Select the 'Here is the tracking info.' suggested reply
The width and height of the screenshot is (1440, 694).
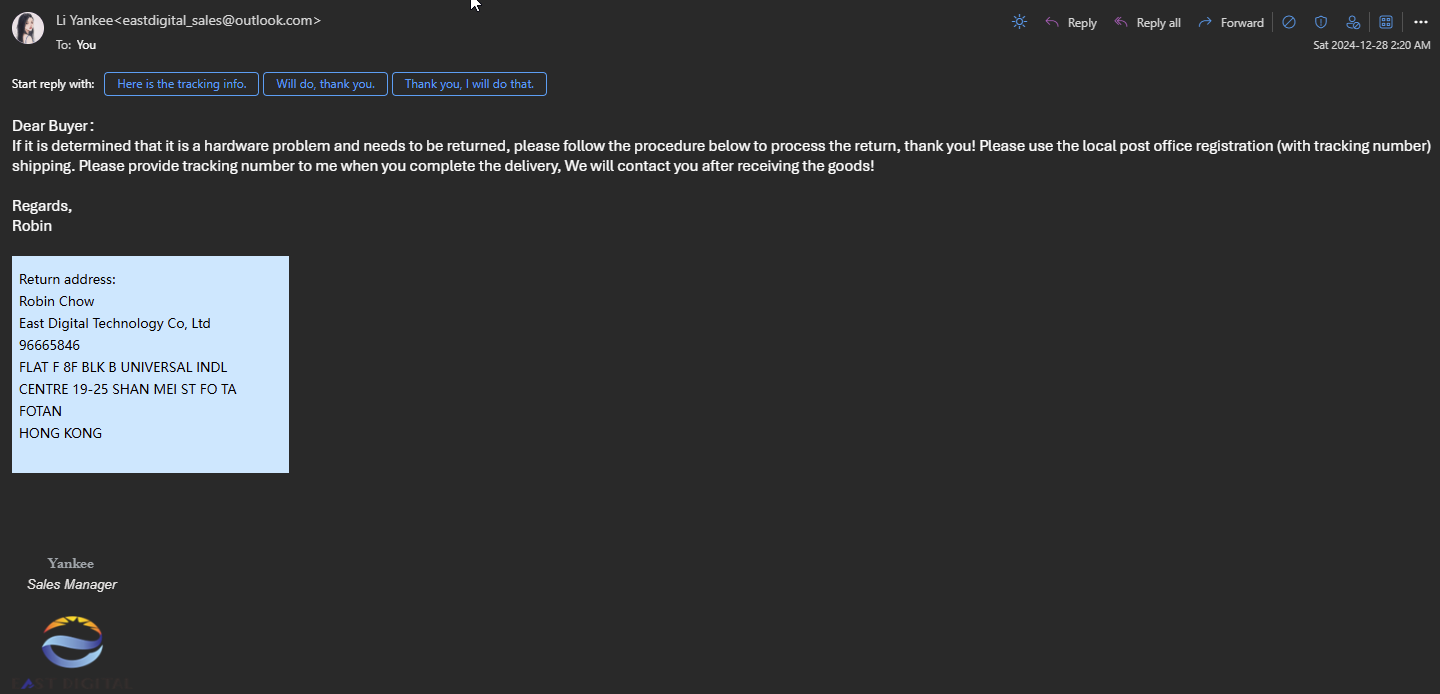click(x=182, y=84)
